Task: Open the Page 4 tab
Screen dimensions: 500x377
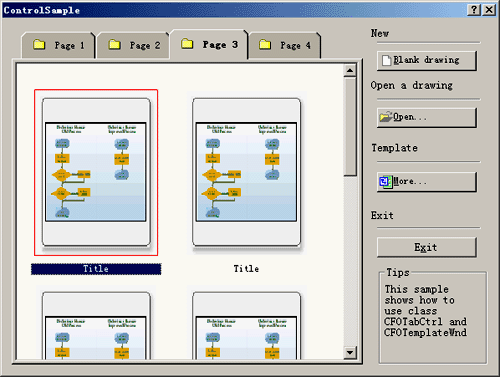Action: (285, 45)
